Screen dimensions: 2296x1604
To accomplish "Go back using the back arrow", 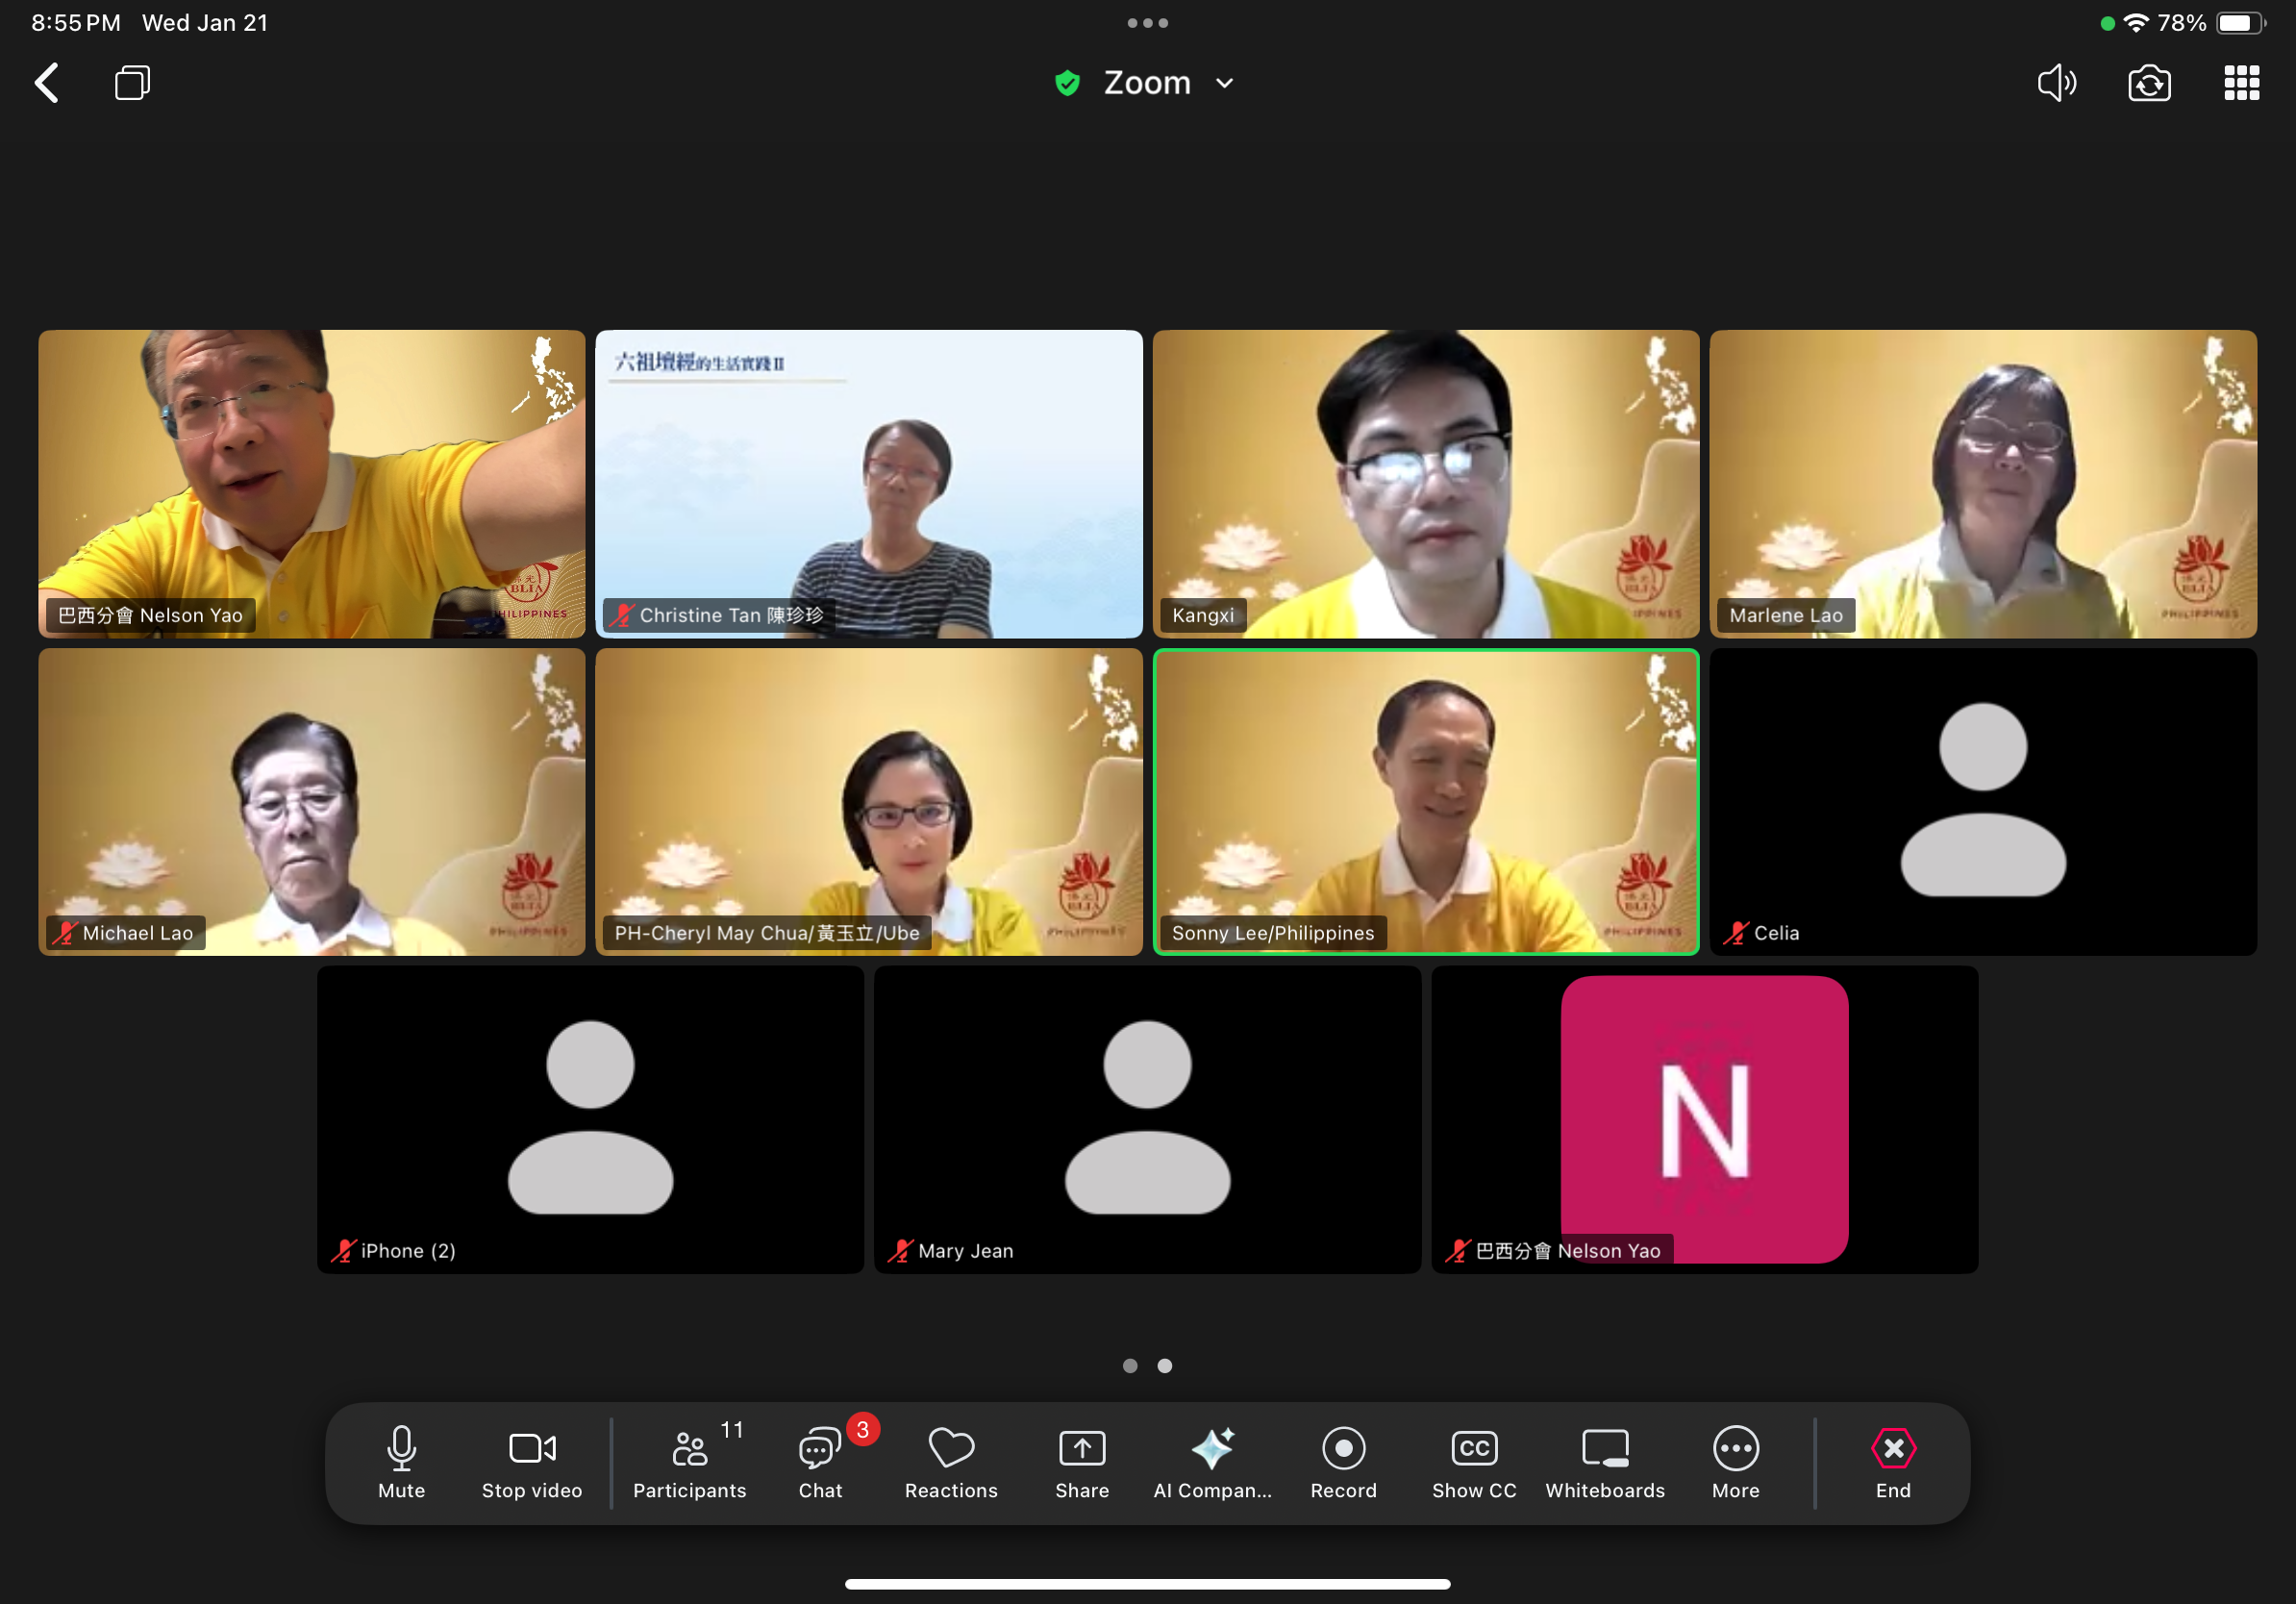I will pos(47,83).
